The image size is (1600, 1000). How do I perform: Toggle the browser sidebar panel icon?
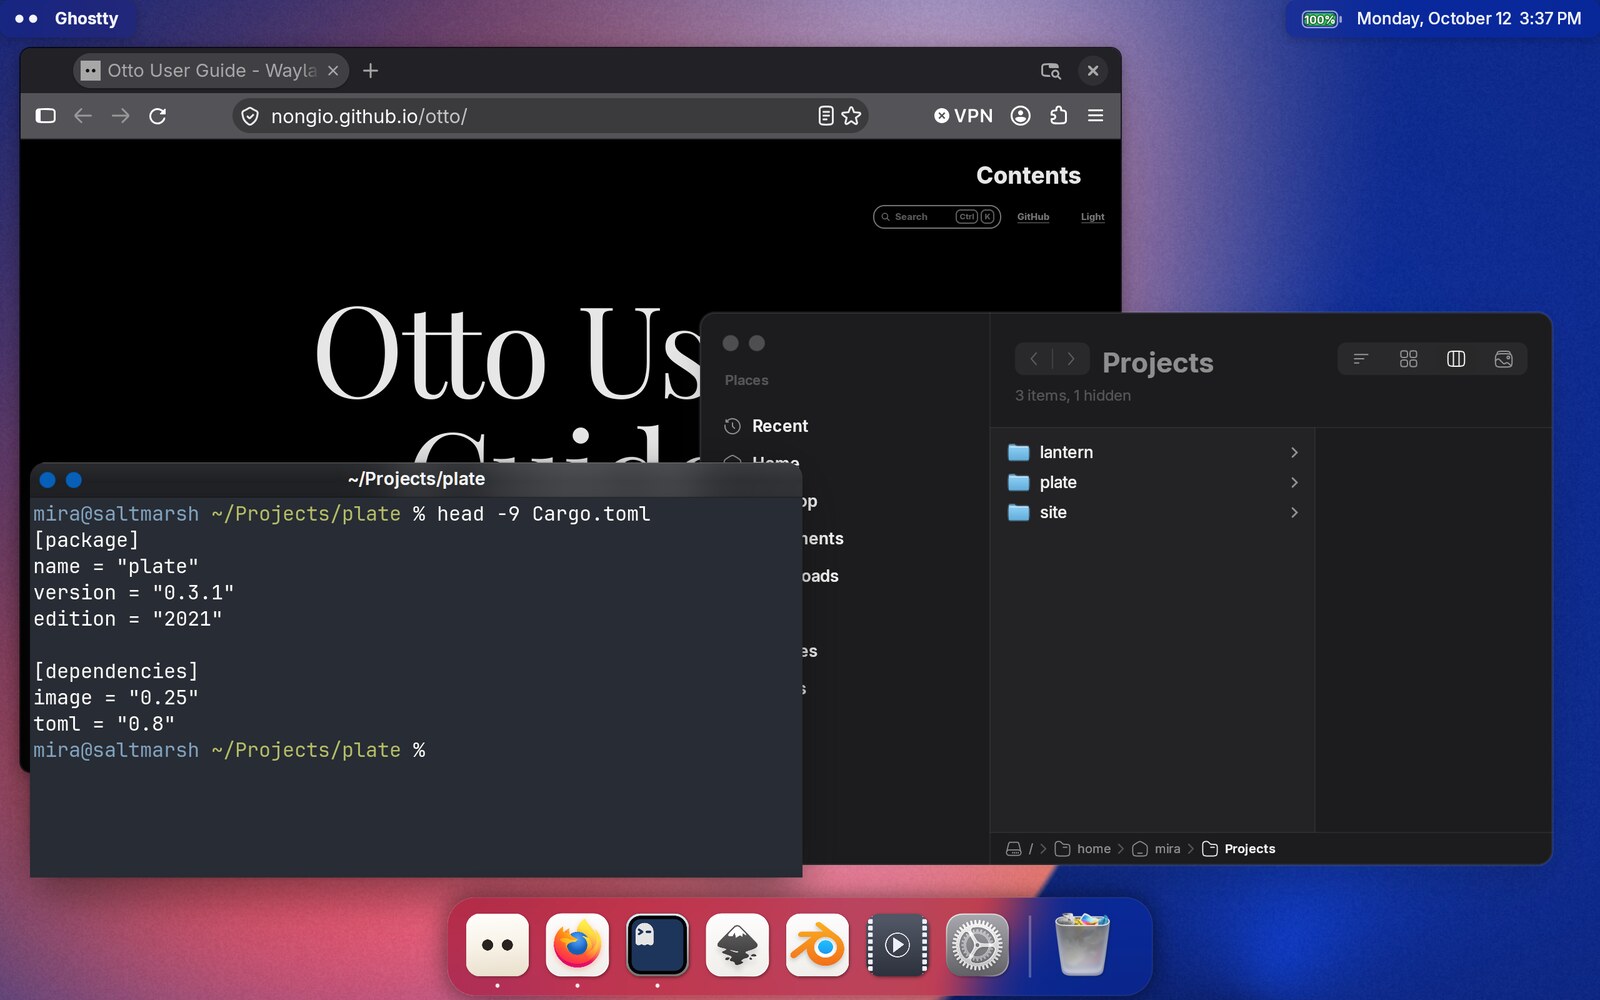point(45,116)
